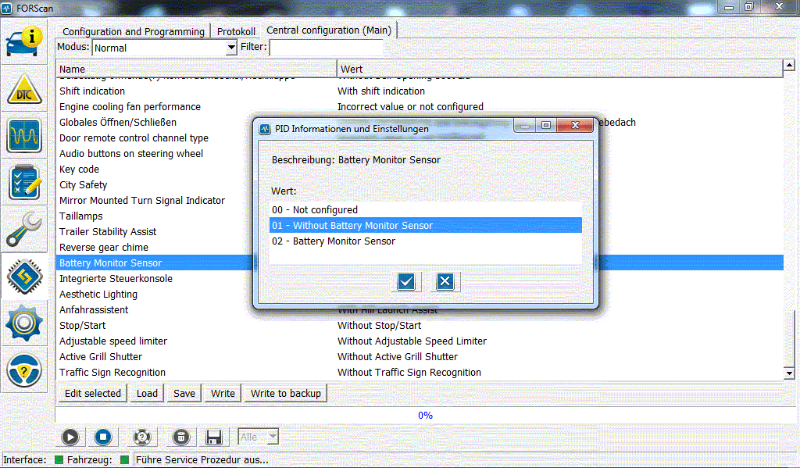The height and width of the screenshot is (468, 800).
Task: Confirm PID dialog with checkmark button
Action: click(x=406, y=281)
